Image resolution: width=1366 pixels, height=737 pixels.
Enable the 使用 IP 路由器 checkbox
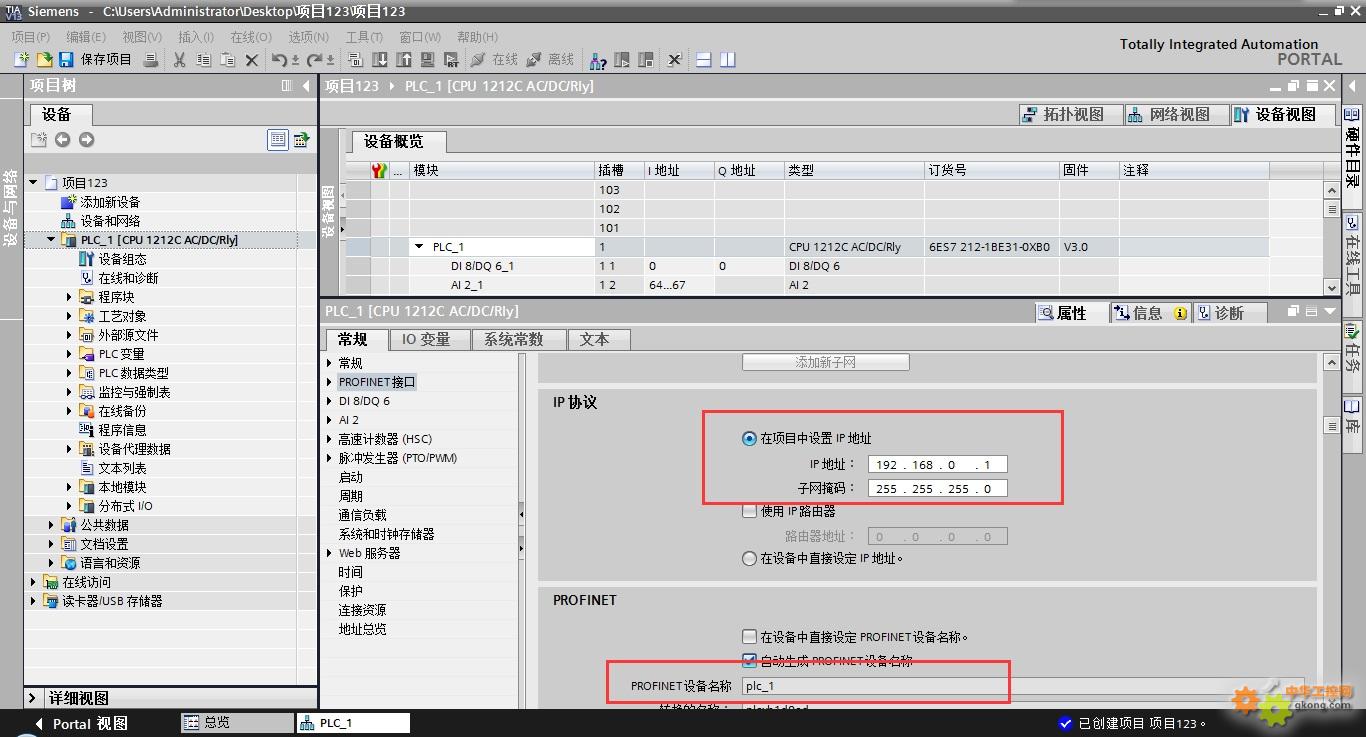coord(750,511)
